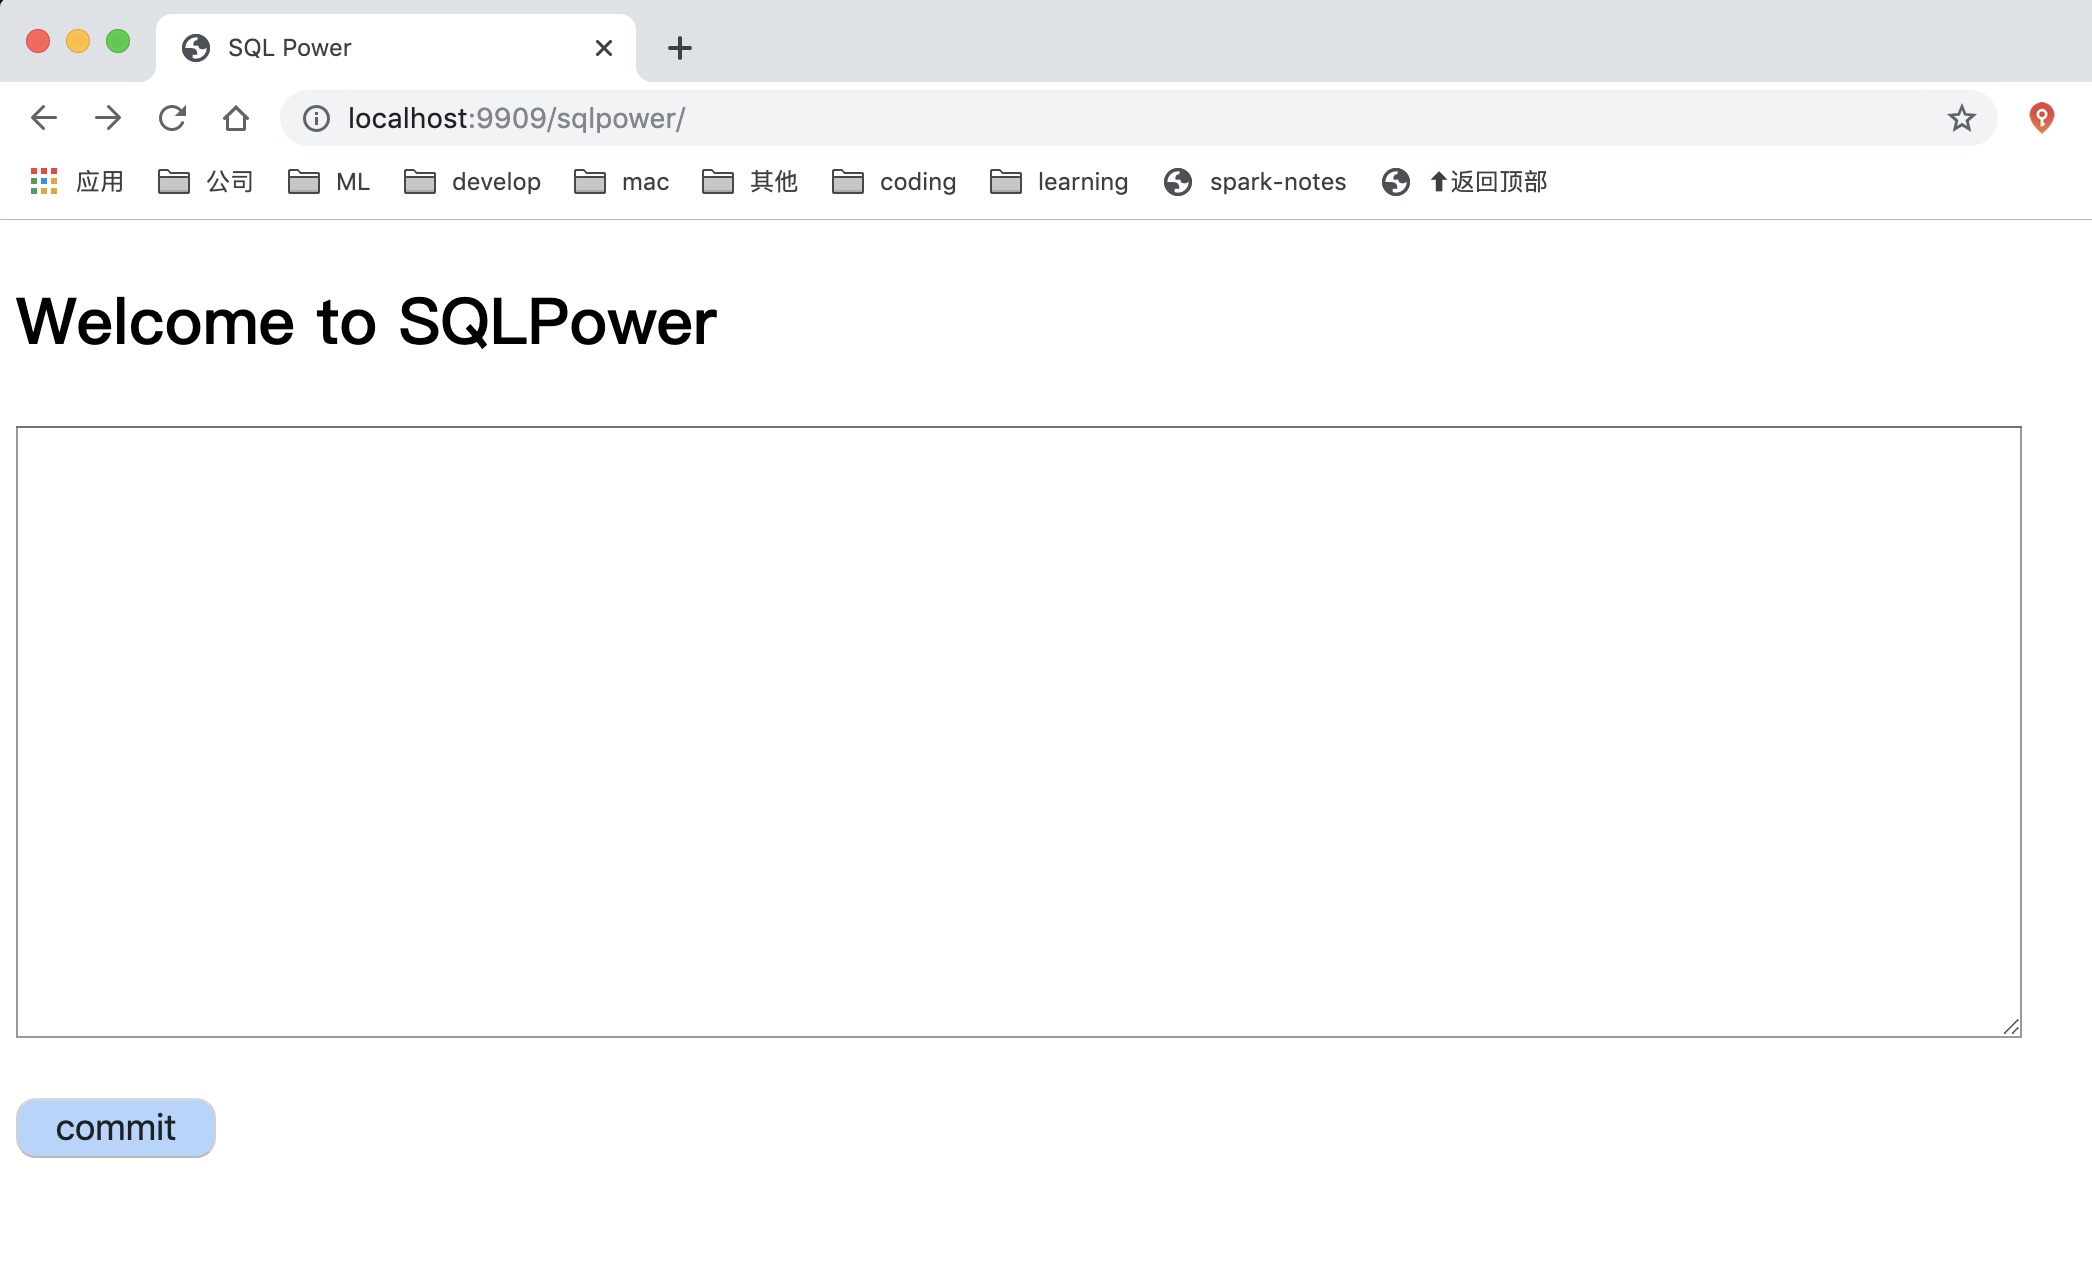
Task: Click the forward navigation arrow
Action: coord(108,118)
